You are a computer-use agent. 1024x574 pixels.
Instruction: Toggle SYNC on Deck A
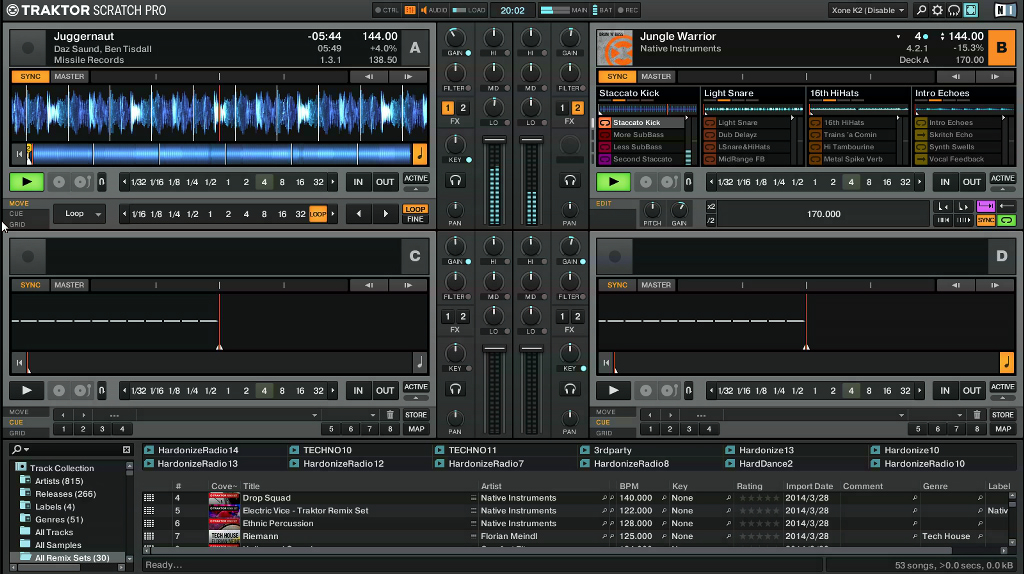(x=30, y=76)
